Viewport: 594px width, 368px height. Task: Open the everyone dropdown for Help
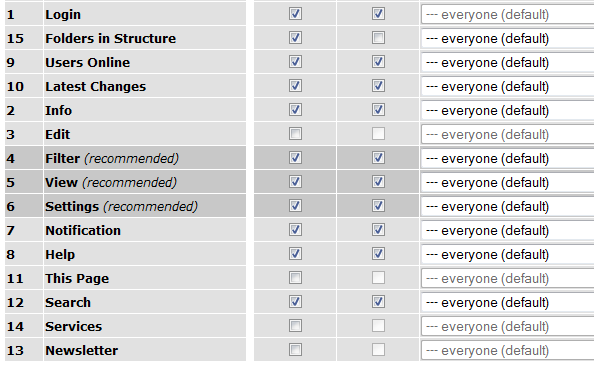click(508, 254)
